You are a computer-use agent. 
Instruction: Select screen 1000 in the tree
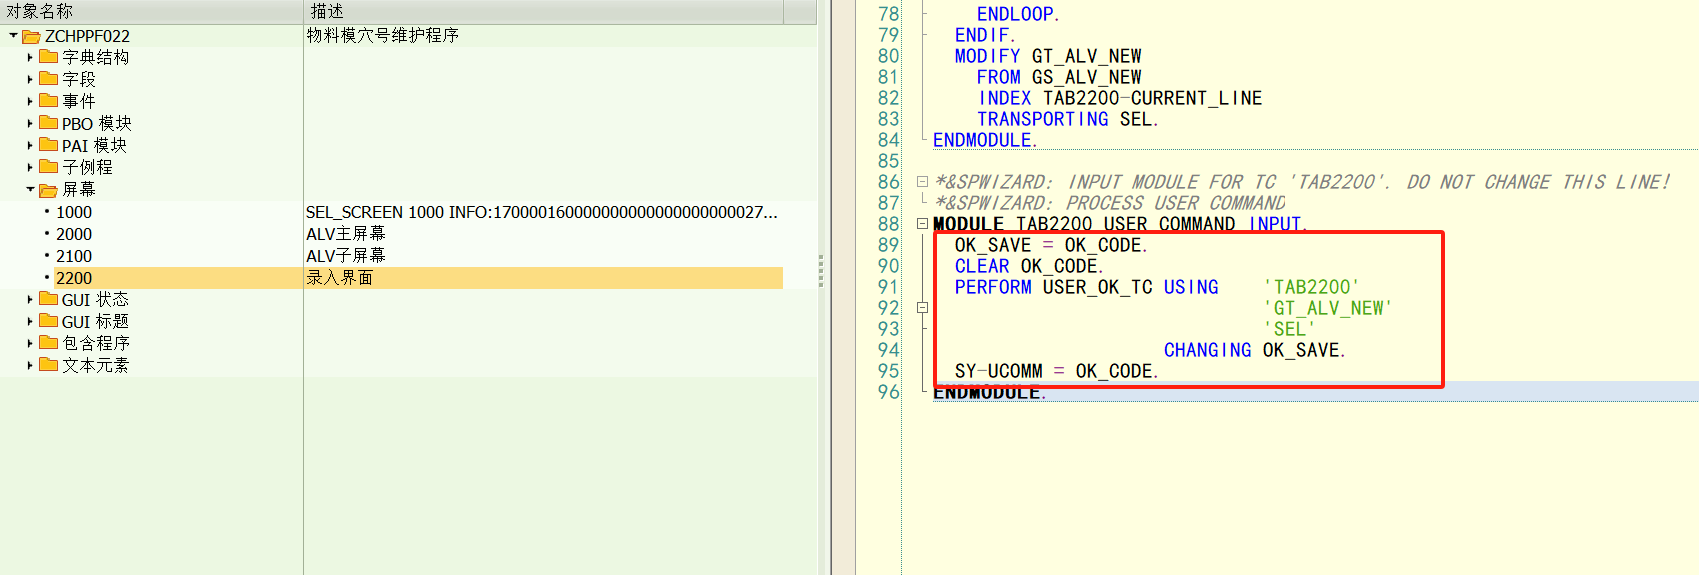pos(74,212)
